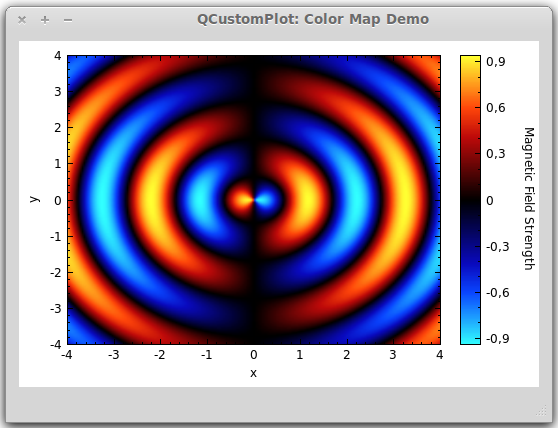Close the Color Map Demo window
The height and width of the screenshot is (428, 558).
tap(22, 20)
